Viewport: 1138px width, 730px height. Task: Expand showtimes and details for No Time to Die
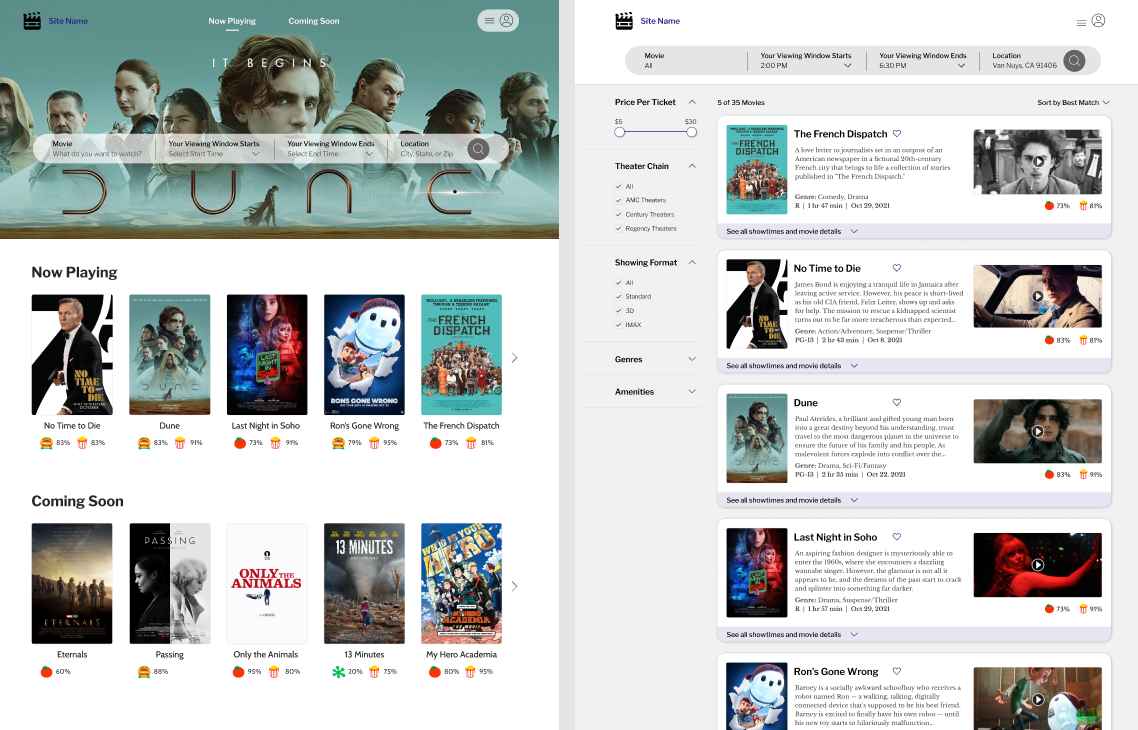coord(793,366)
